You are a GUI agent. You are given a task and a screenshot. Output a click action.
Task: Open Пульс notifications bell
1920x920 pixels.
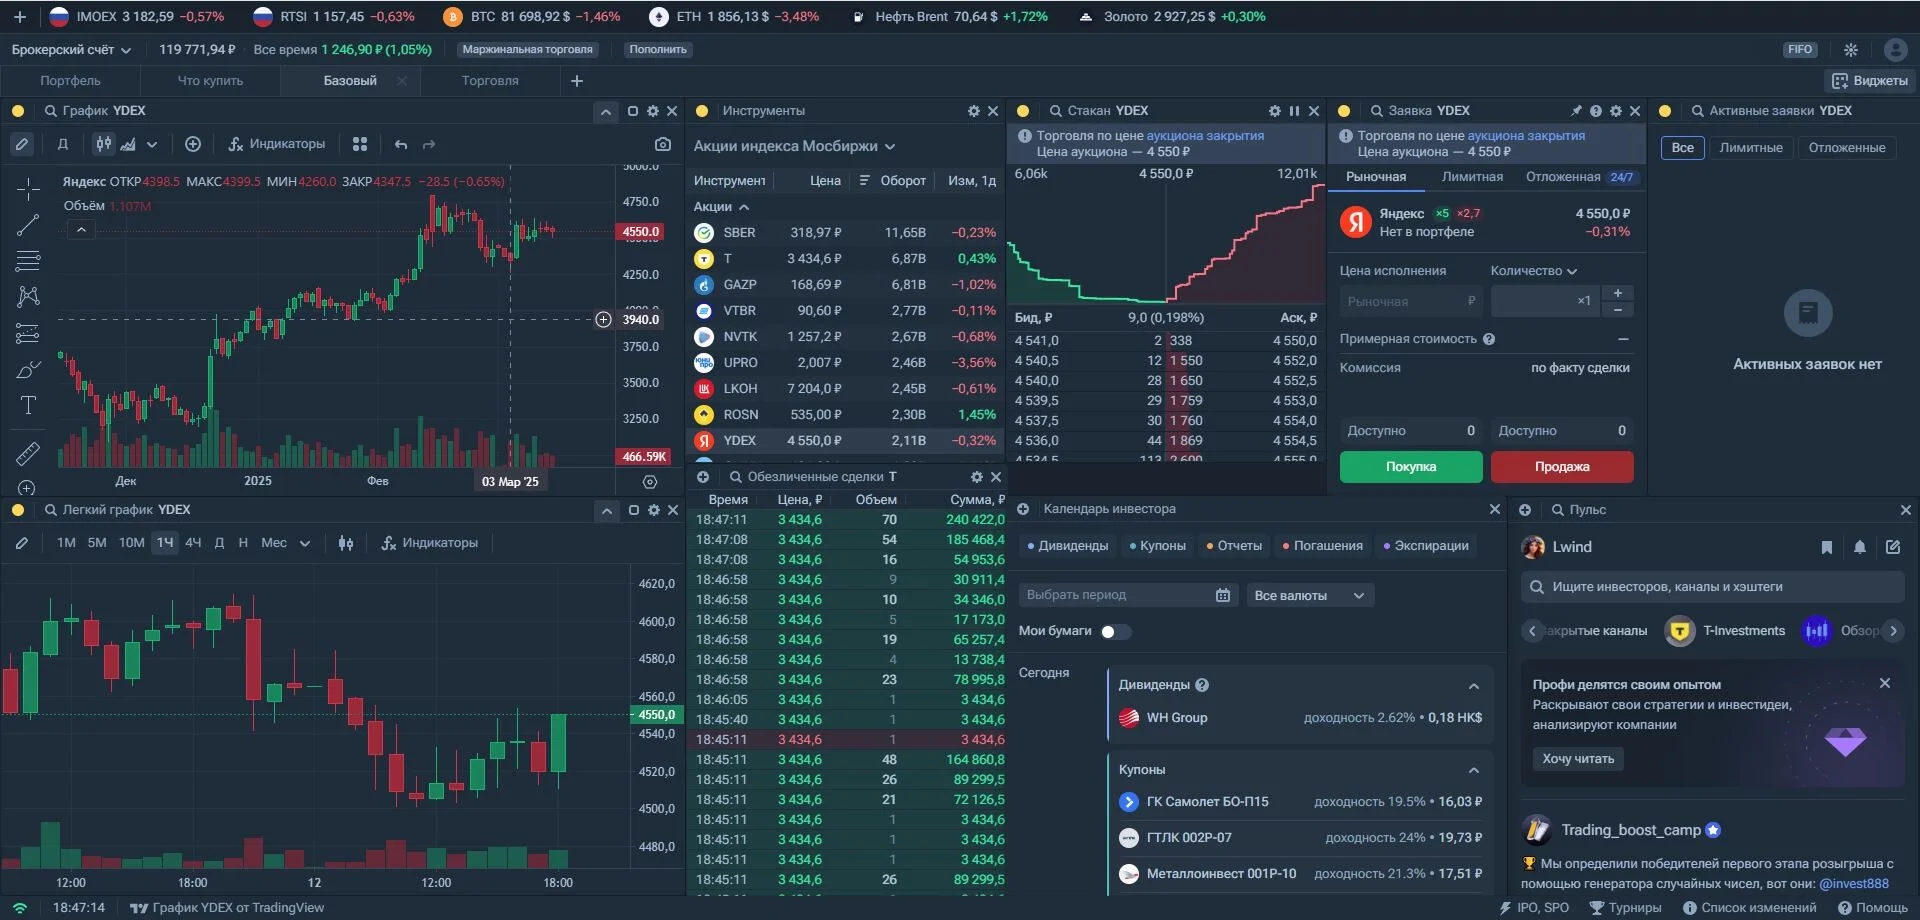coord(1859,547)
